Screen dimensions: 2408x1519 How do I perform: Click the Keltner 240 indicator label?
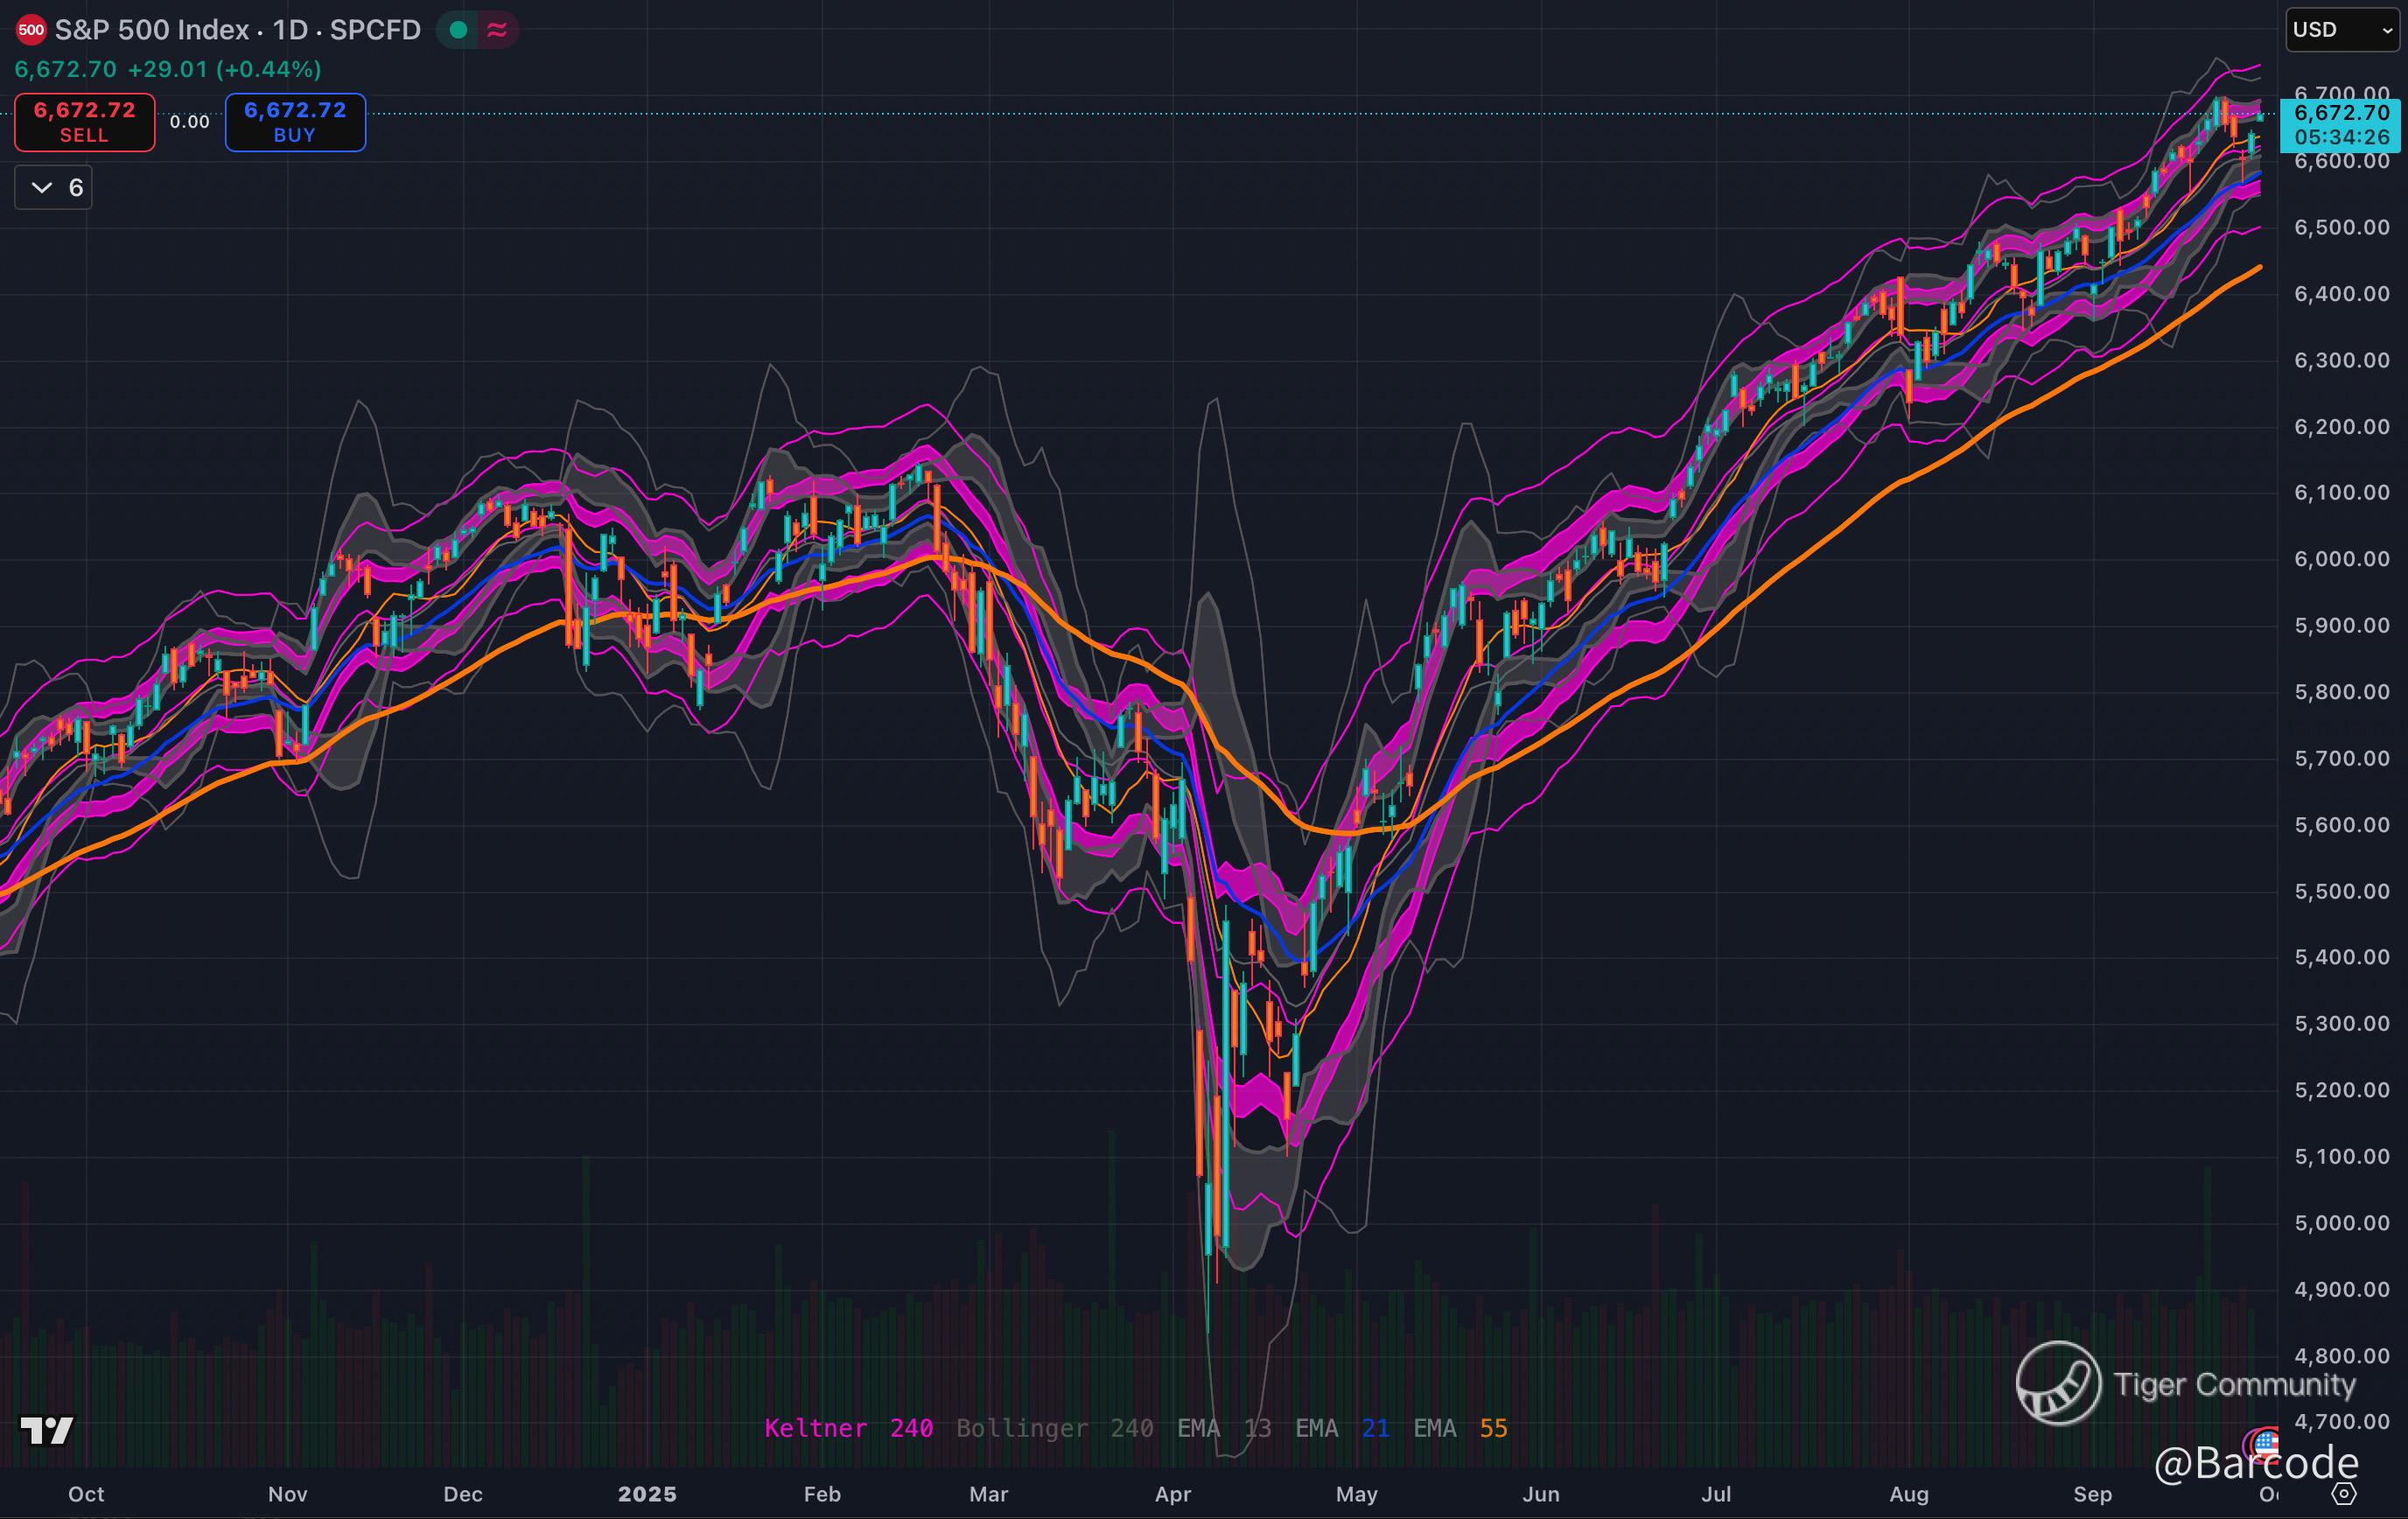[848, 1428]
